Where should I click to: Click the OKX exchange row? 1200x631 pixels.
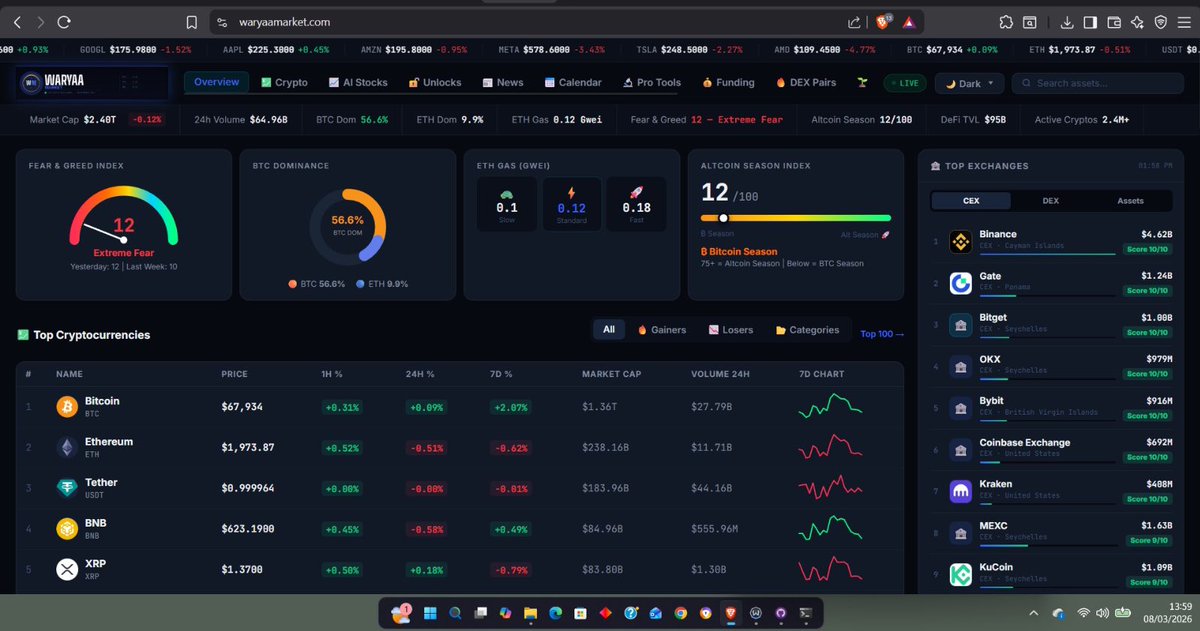point(1051,367)
